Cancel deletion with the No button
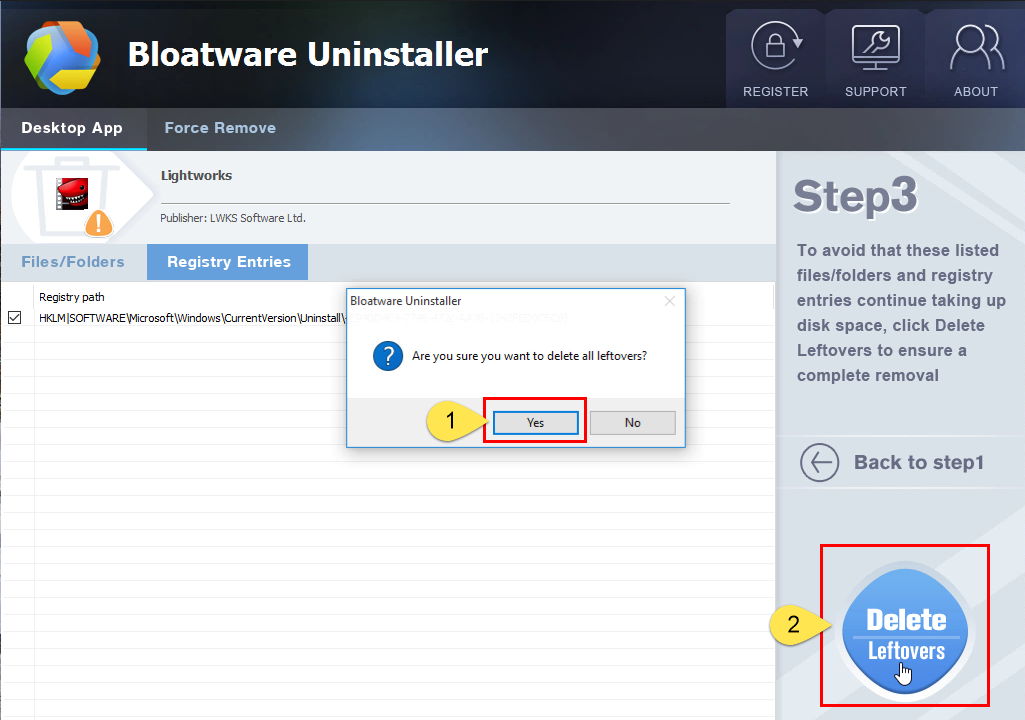The height and width of the screenshot is (720, 1025). click(x=632, y=422)
